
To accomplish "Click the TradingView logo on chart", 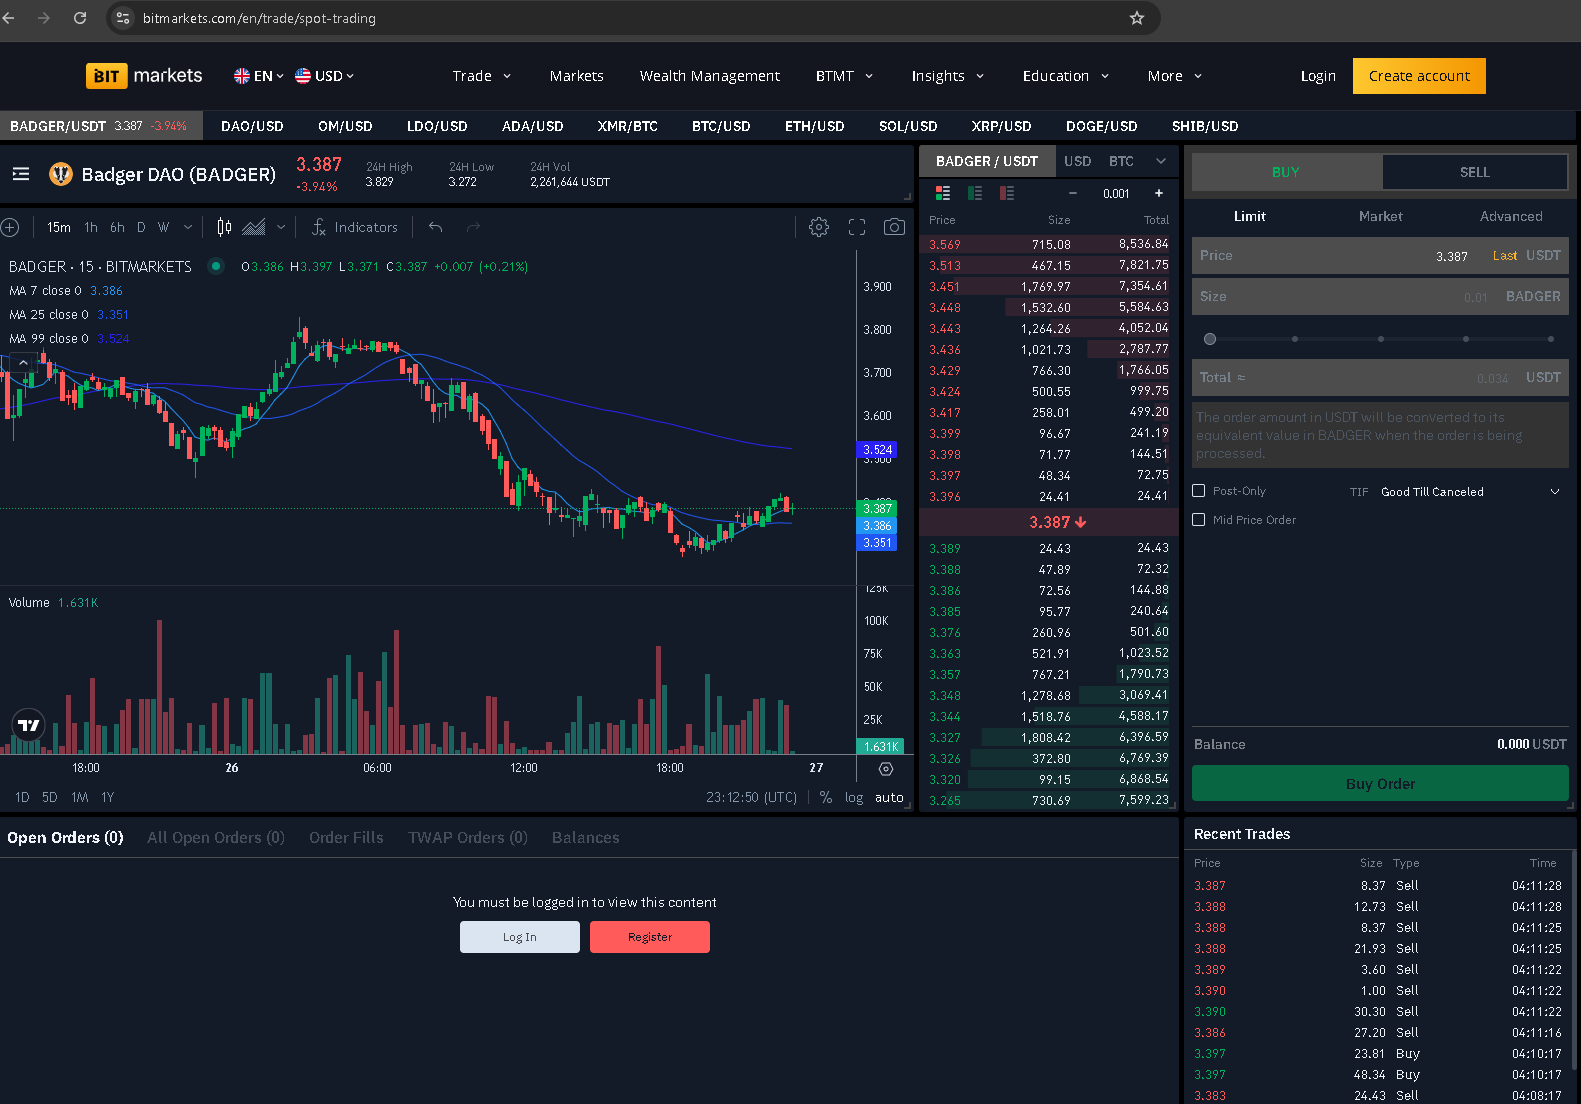I will click(x=29, y=725).
